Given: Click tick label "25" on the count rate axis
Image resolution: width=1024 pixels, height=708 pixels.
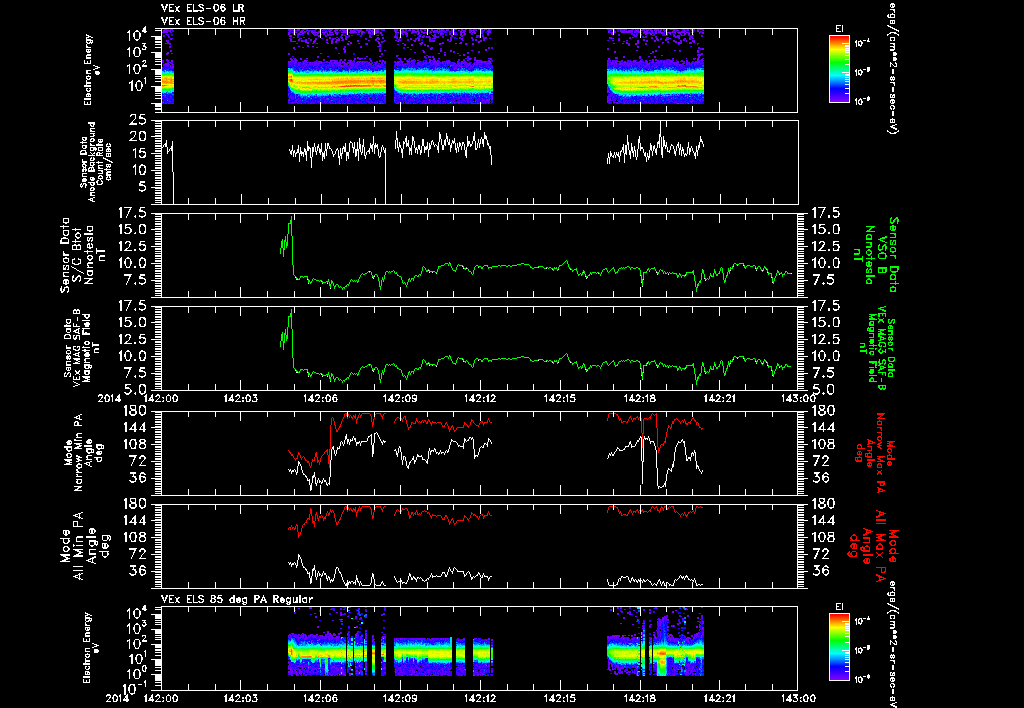Looking at the screenshot, I should point(138,120).
